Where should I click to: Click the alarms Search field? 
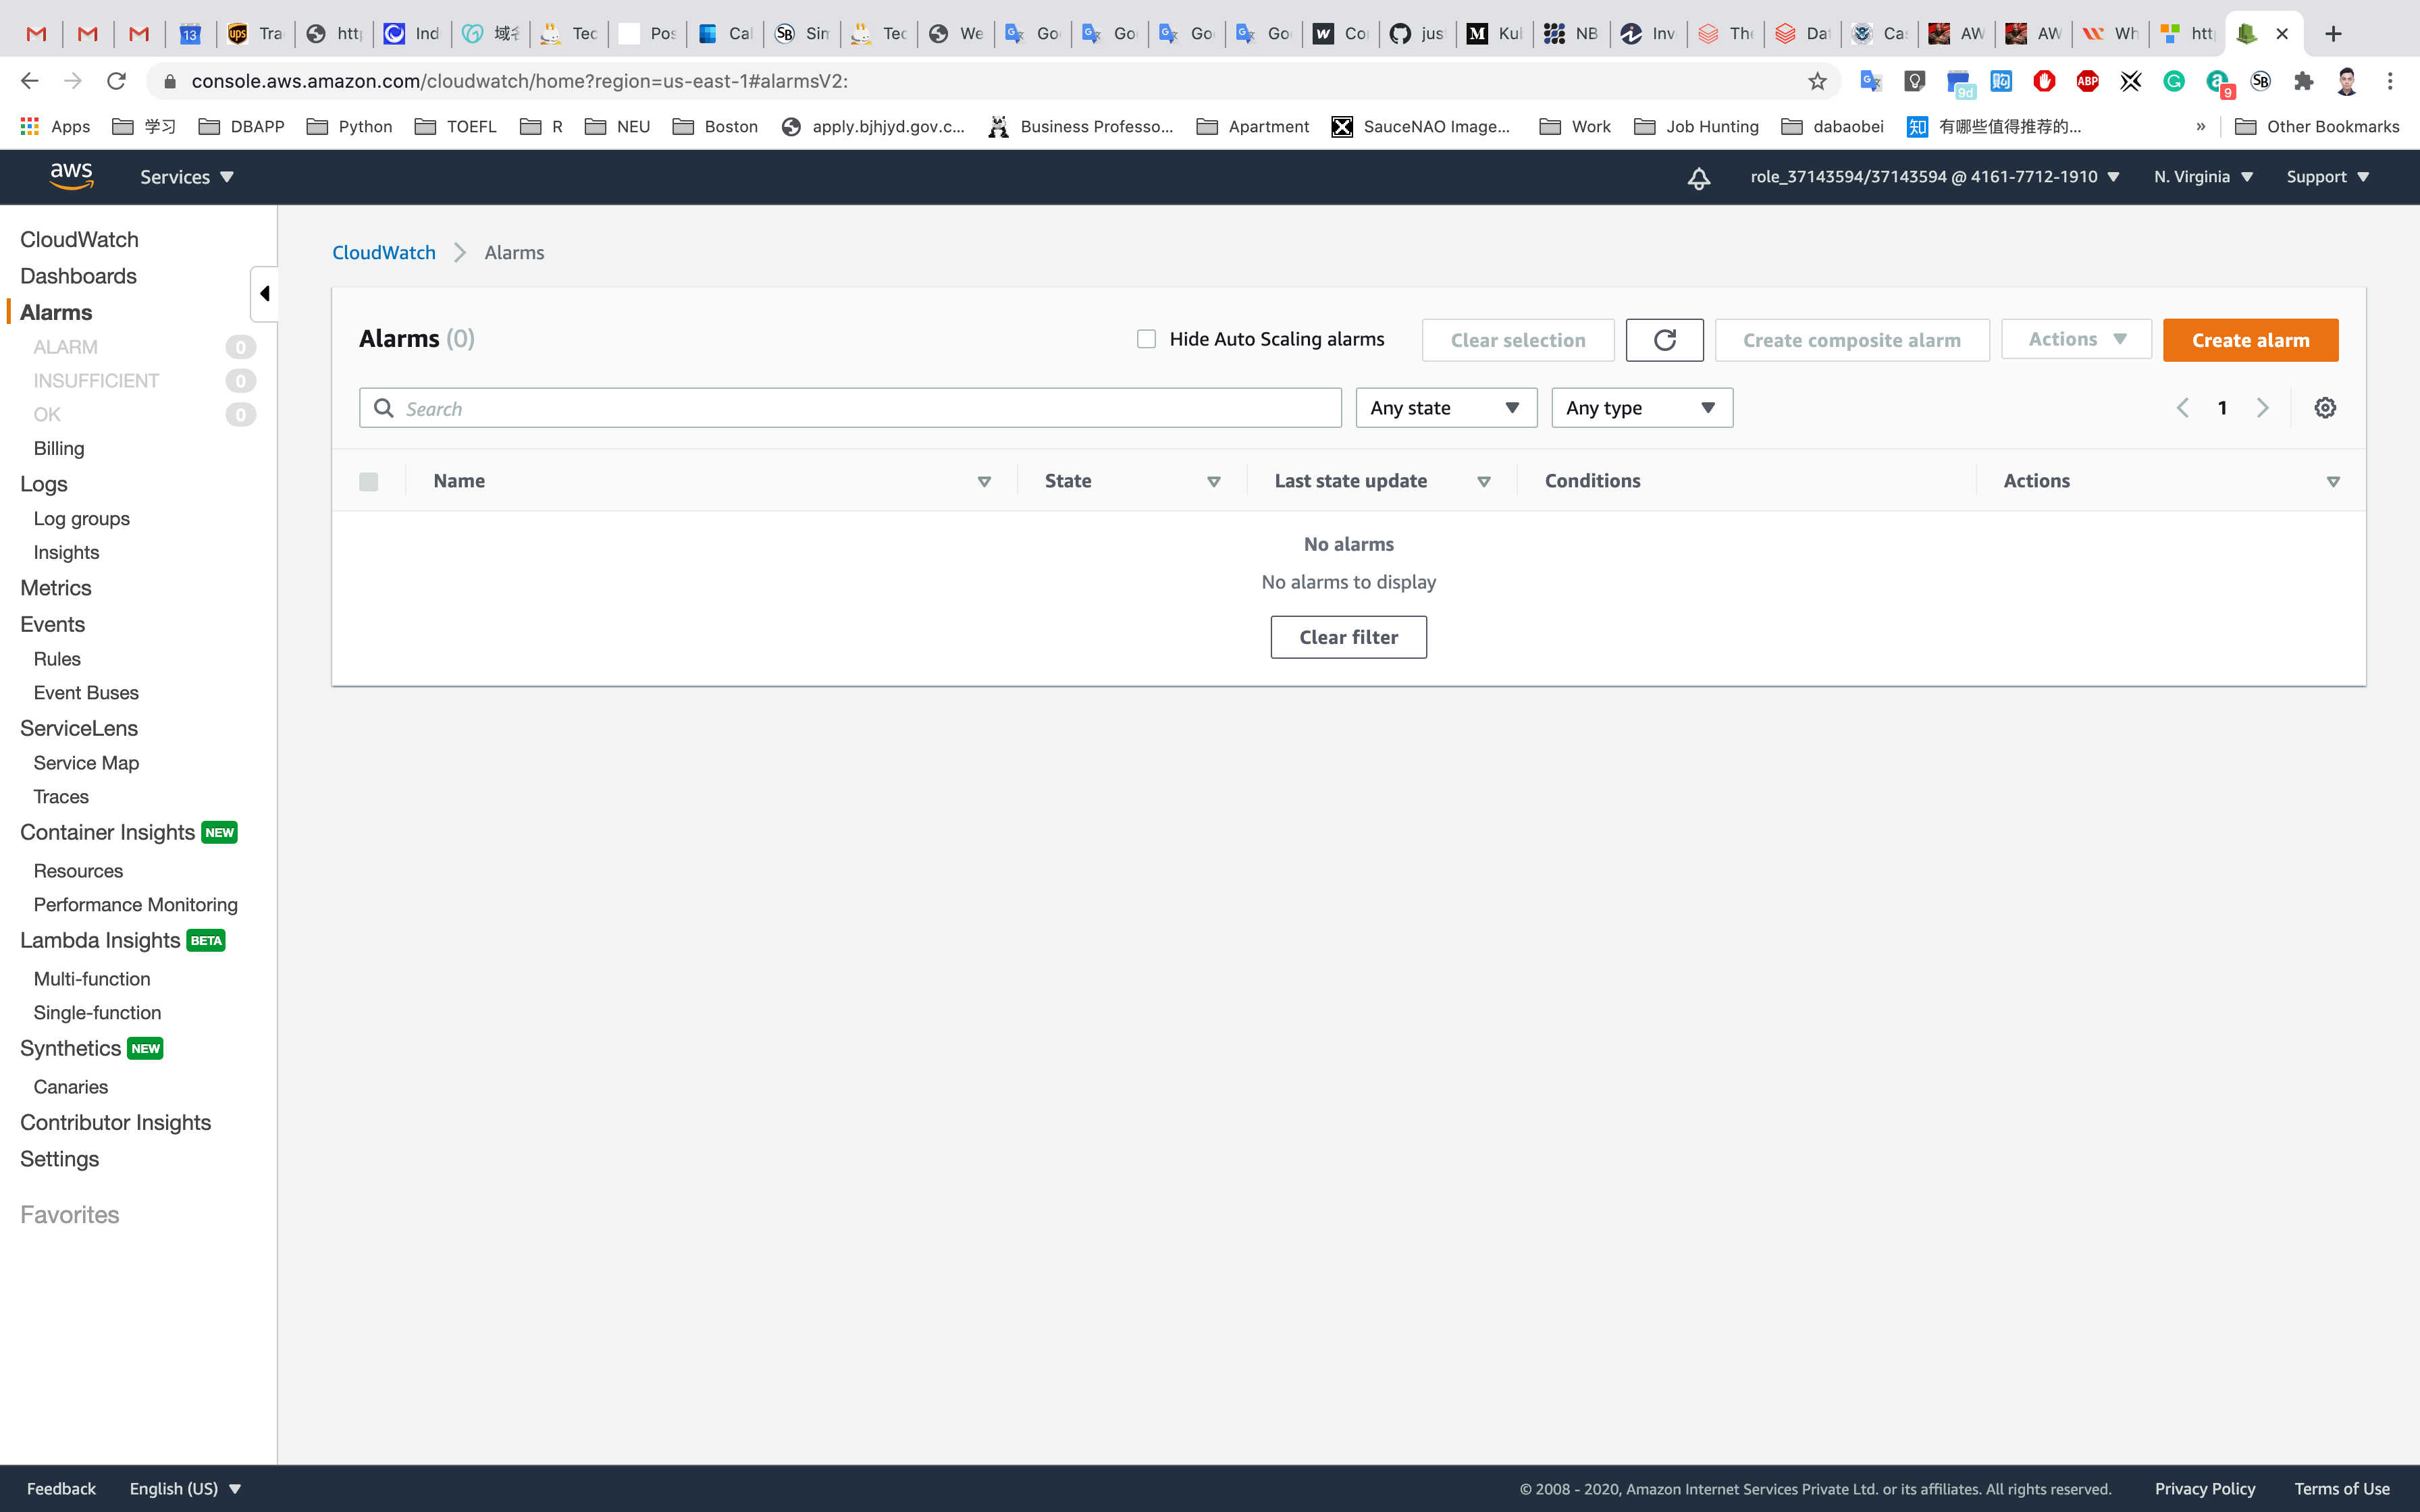(850, 408)
